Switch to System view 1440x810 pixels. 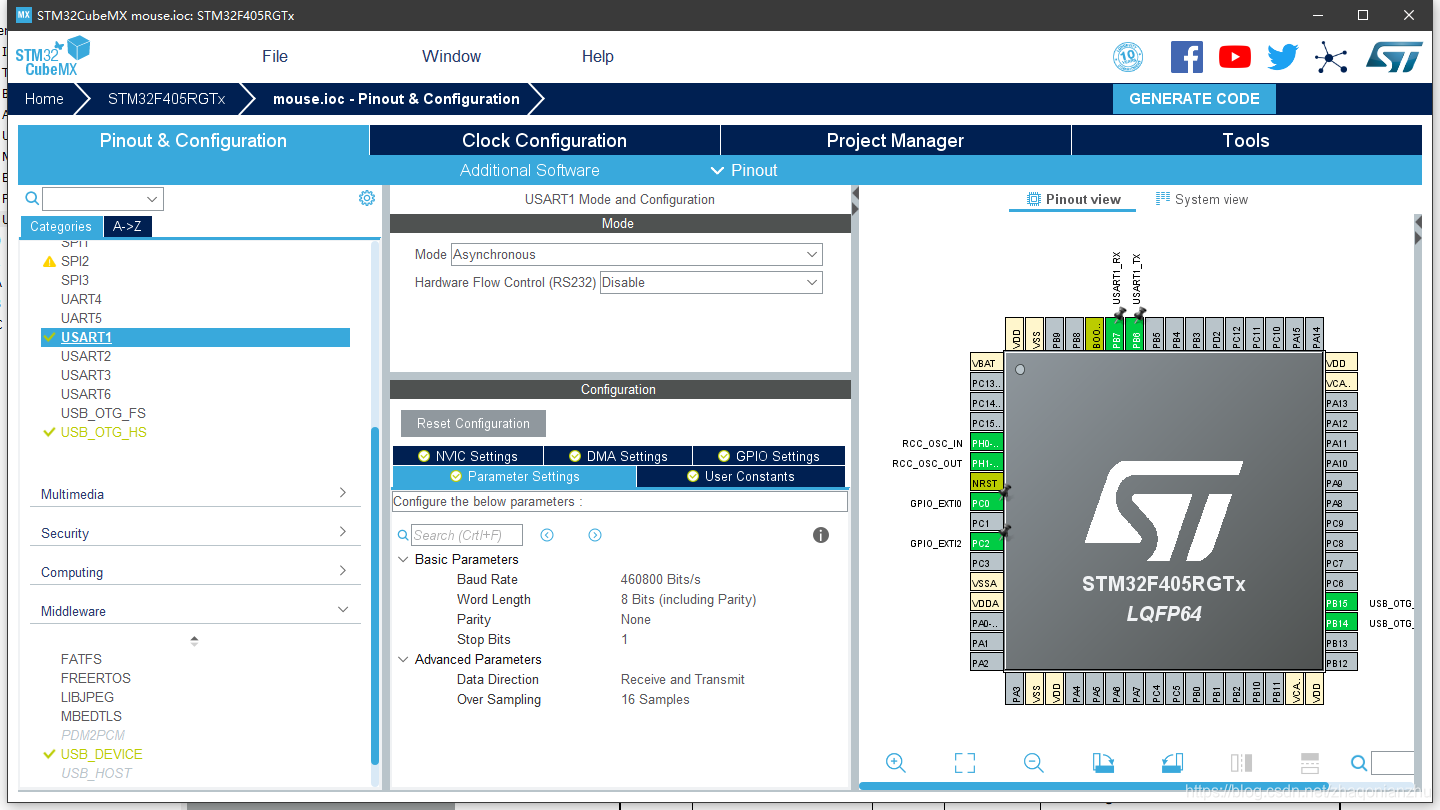tap(1202, 199)
